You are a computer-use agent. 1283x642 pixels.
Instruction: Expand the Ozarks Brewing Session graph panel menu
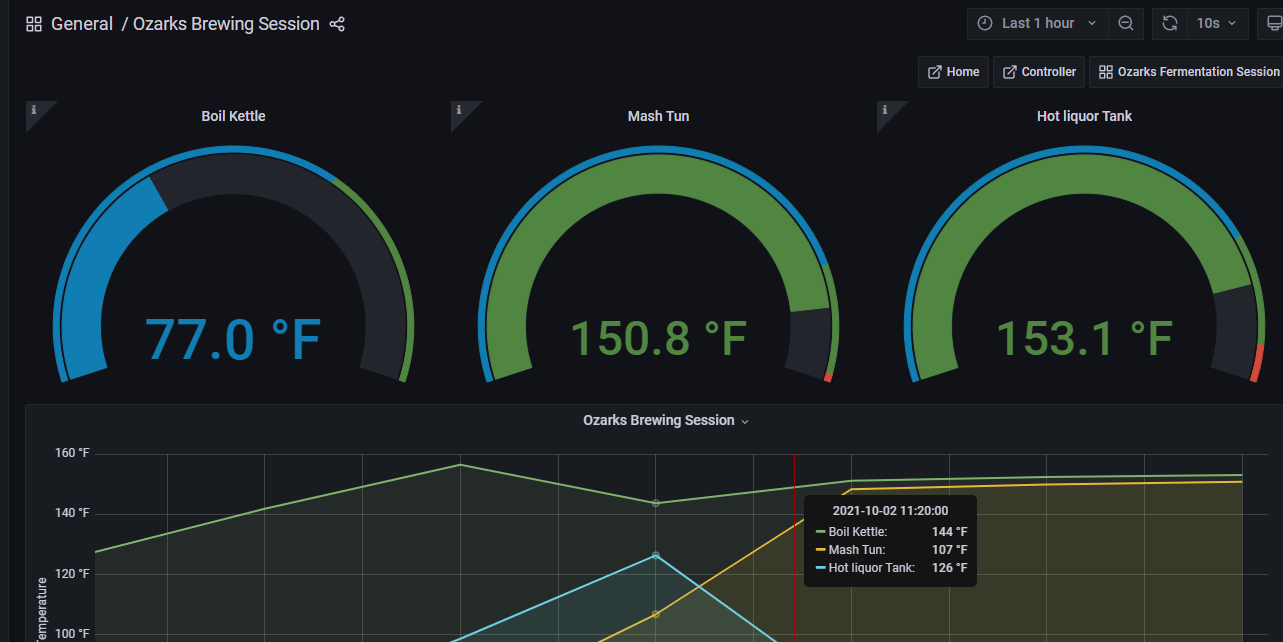666,421
